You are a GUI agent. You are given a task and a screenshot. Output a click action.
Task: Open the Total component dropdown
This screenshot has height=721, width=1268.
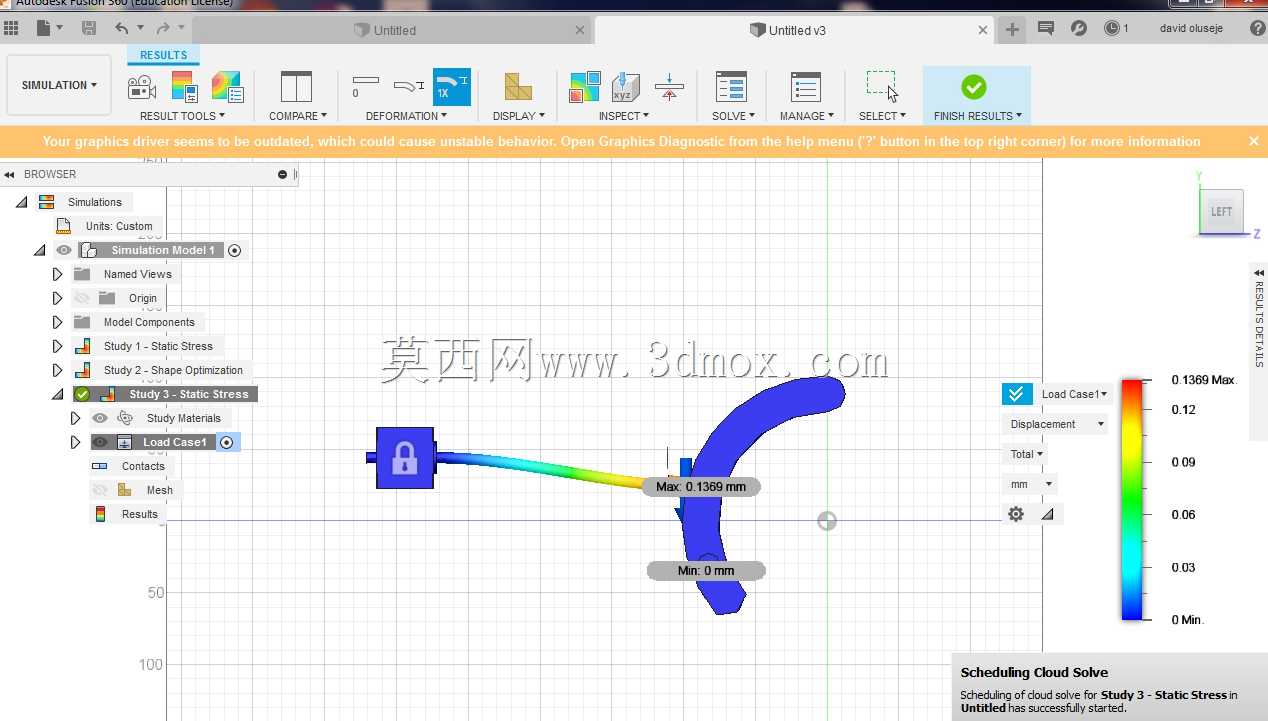tap(1025, 454)
